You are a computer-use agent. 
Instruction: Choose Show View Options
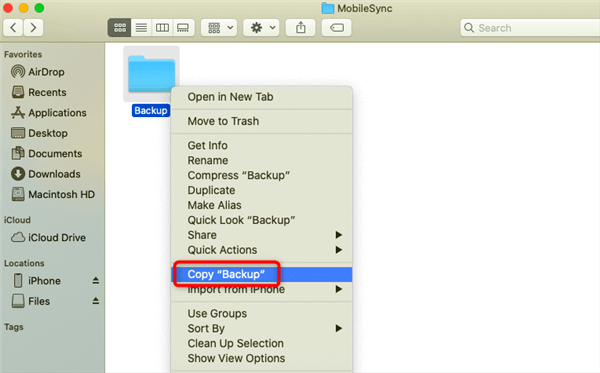click(x=261, y=358)
